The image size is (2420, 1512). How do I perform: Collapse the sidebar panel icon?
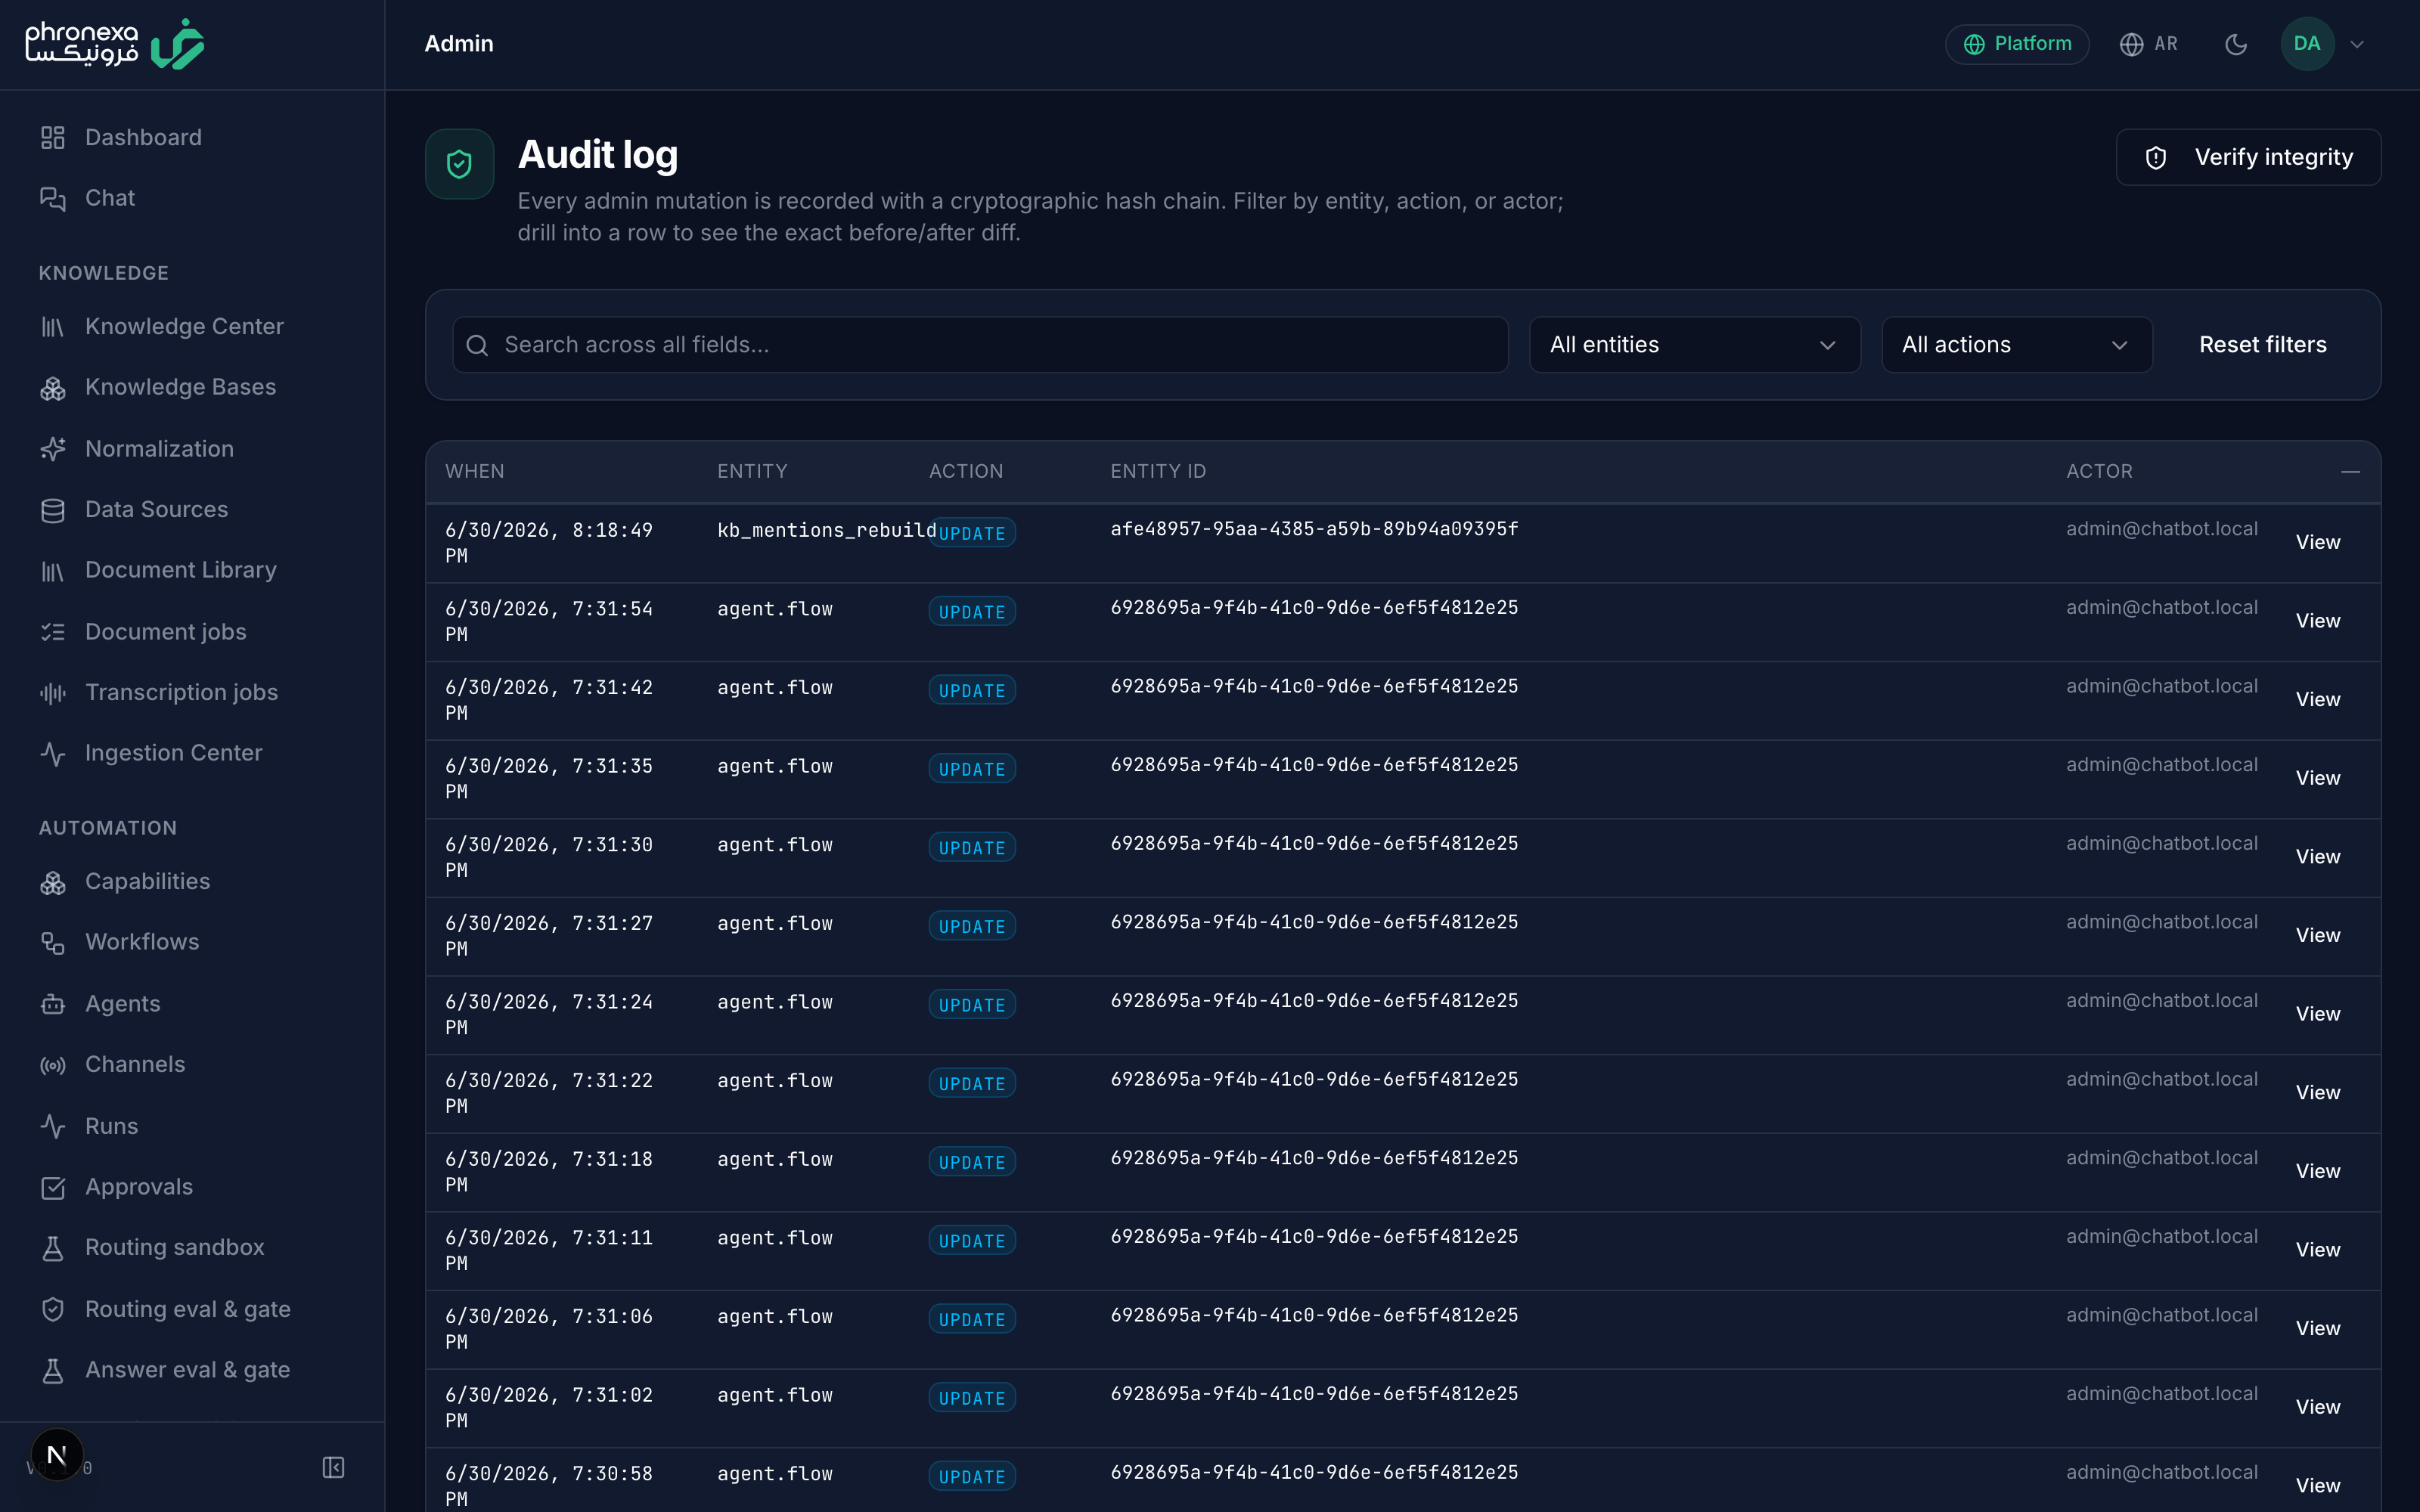coord(333,1467)
